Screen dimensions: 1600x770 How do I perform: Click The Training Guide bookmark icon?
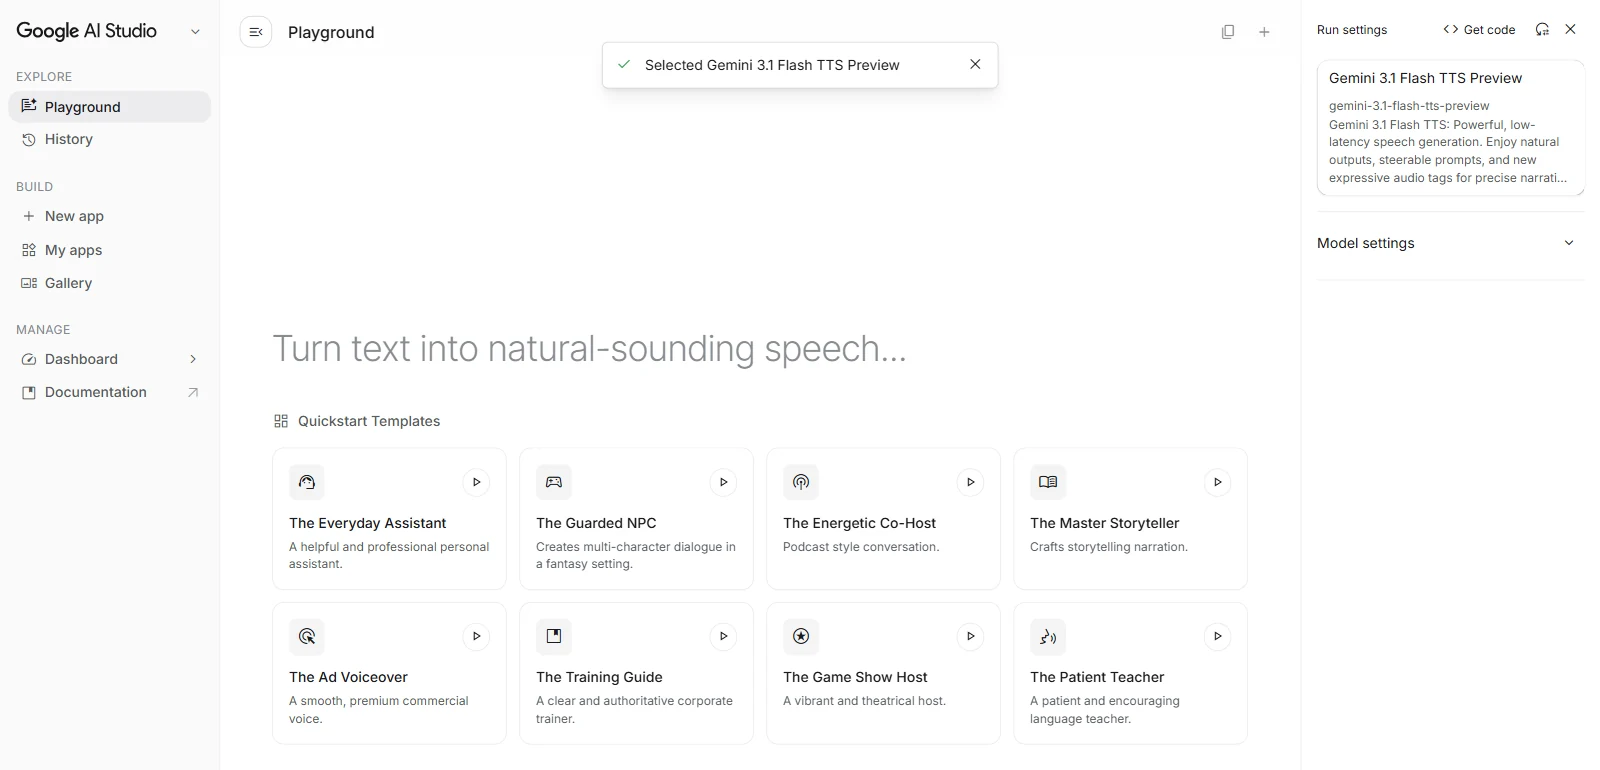554,636
